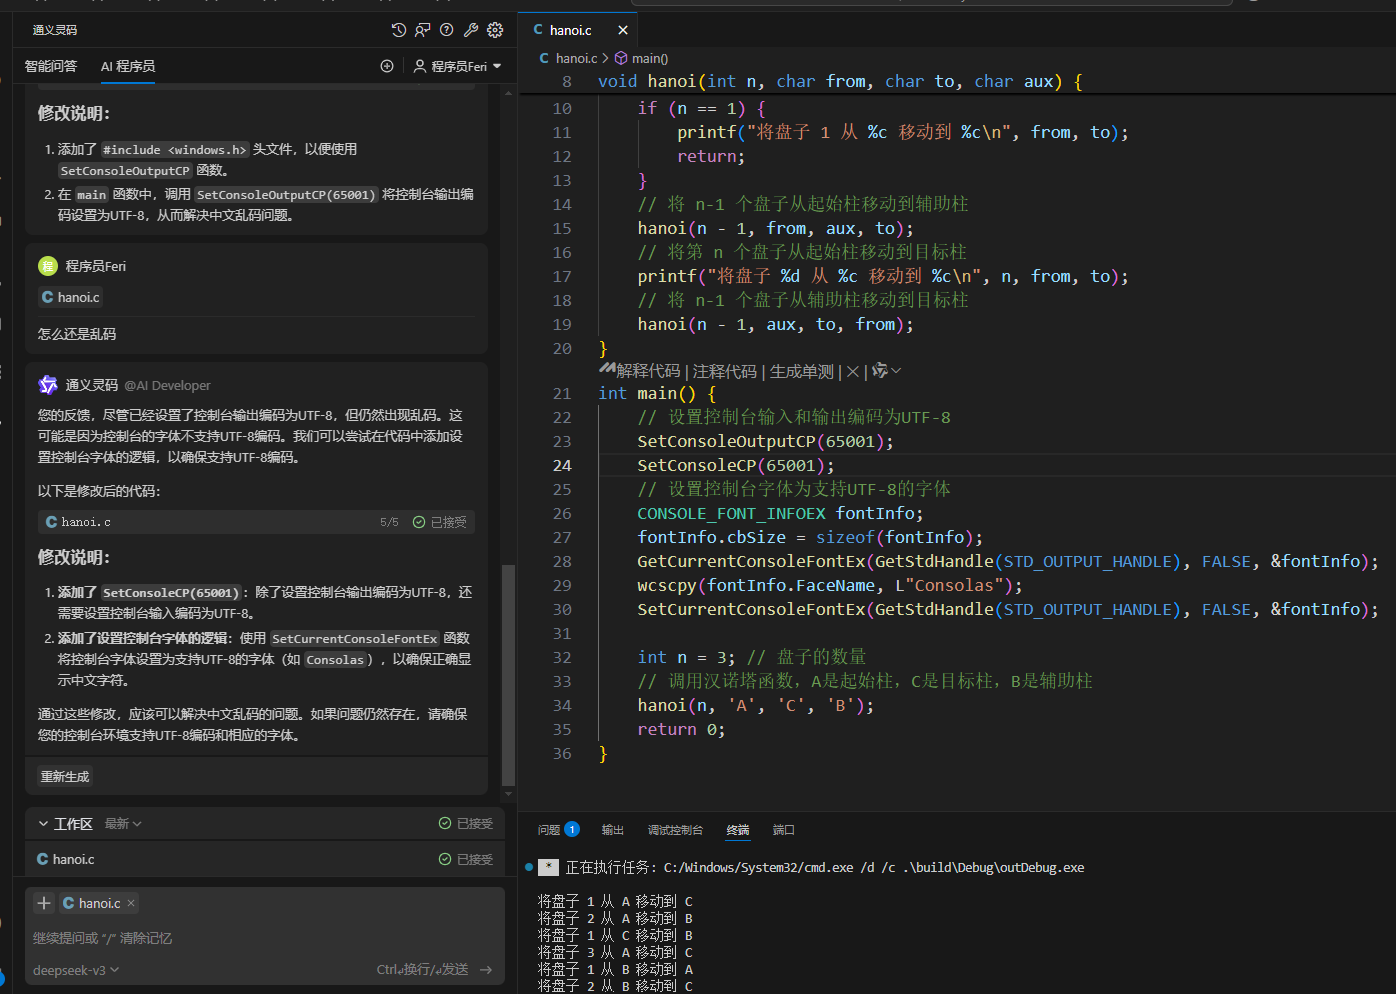Click send arrow icon in chat input

[x=486, y=970]
